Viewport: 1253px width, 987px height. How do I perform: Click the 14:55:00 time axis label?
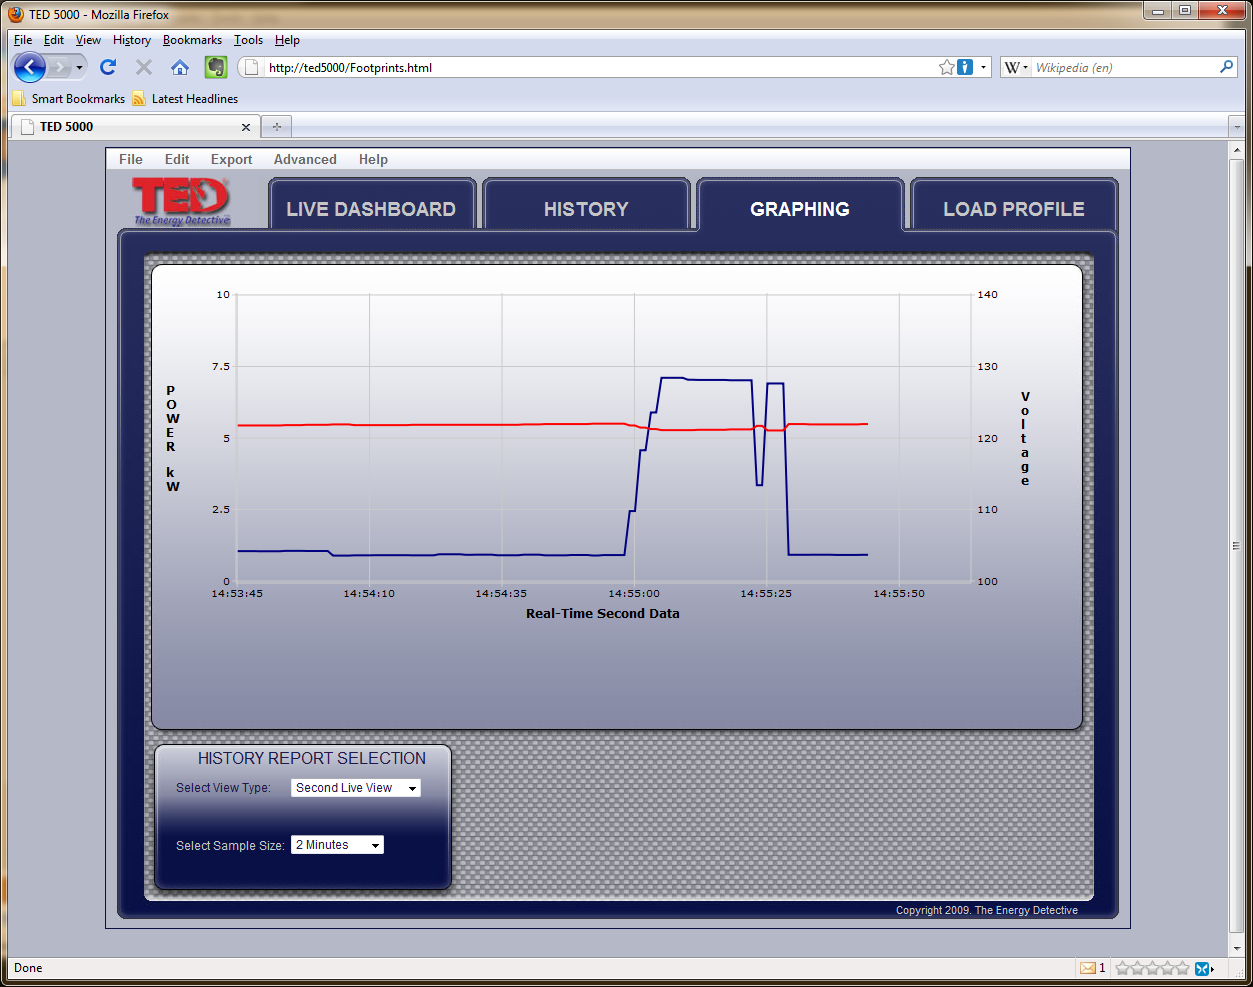coord(634,593)
